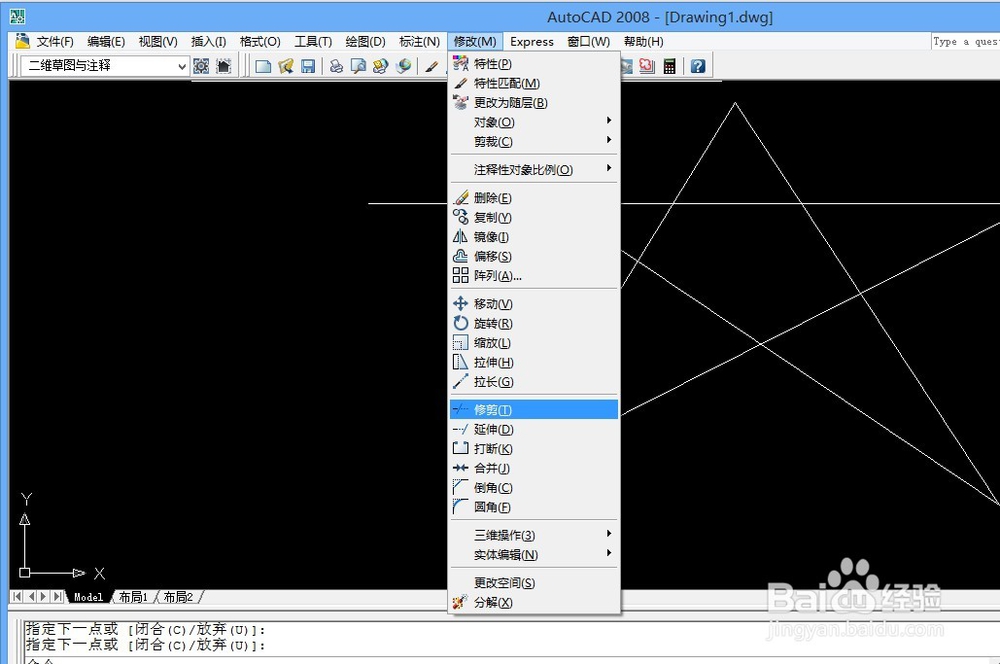1000x664 pixels.
Task: Open the 编辑(E) menu
Action: pos(106,41)
